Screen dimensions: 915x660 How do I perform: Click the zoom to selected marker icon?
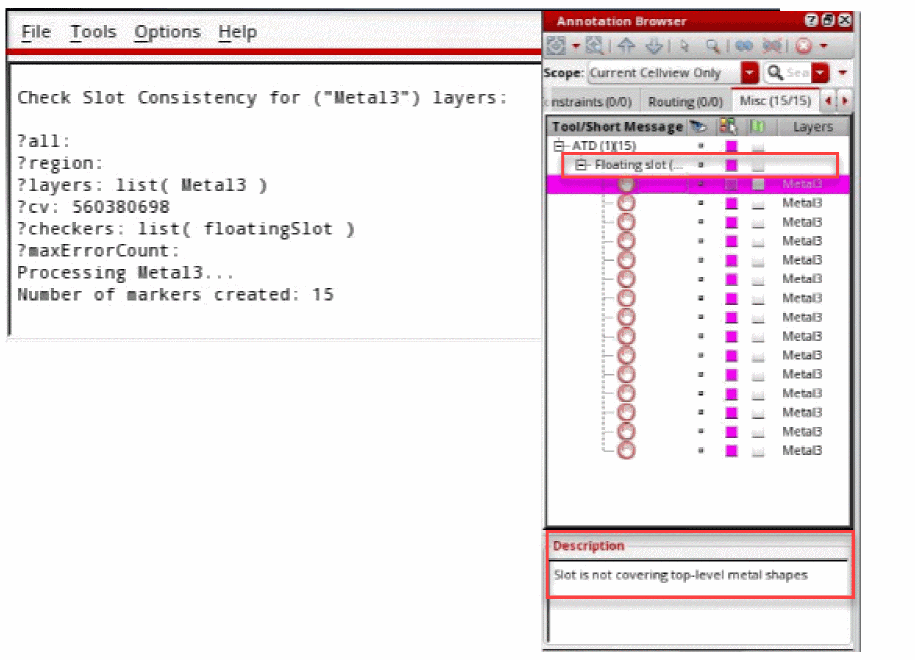[x=594, y=46]
